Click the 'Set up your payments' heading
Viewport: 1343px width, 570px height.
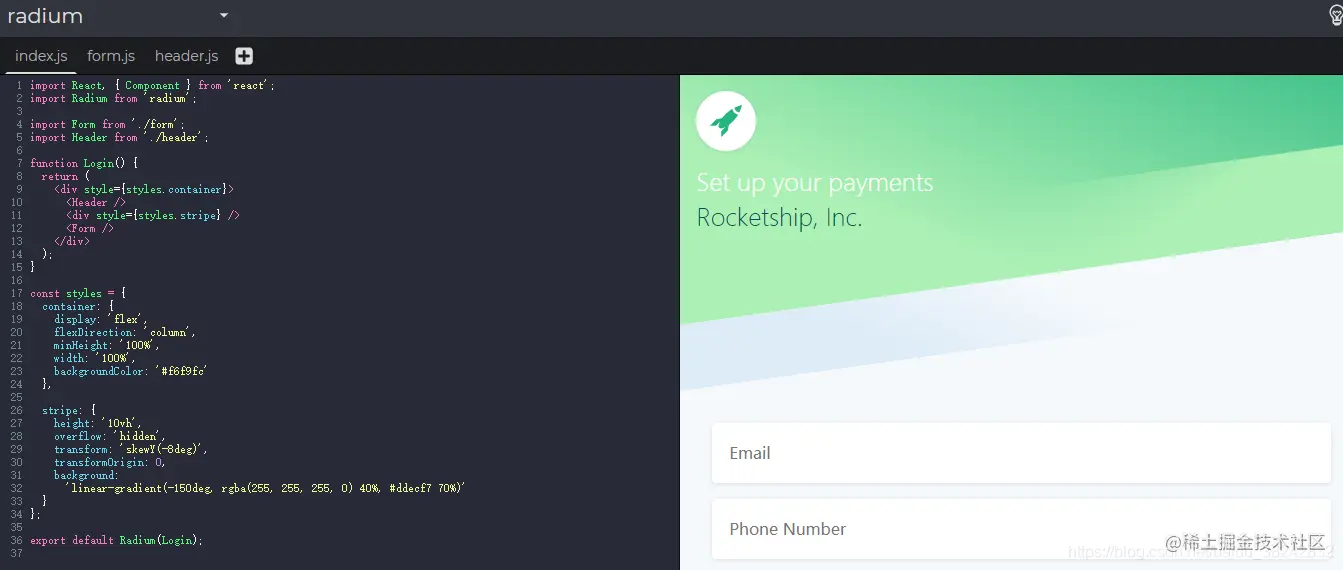click(x=815, y=183)
